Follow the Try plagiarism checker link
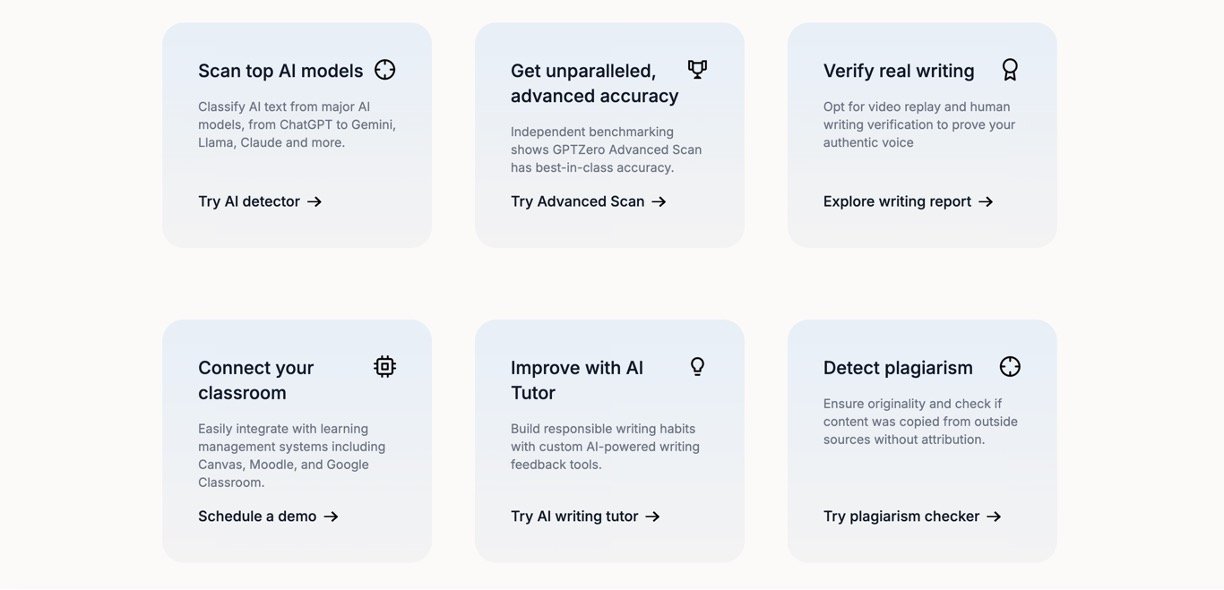The width and height of the screenshot is (1224, 590). [x=912, y=517]
